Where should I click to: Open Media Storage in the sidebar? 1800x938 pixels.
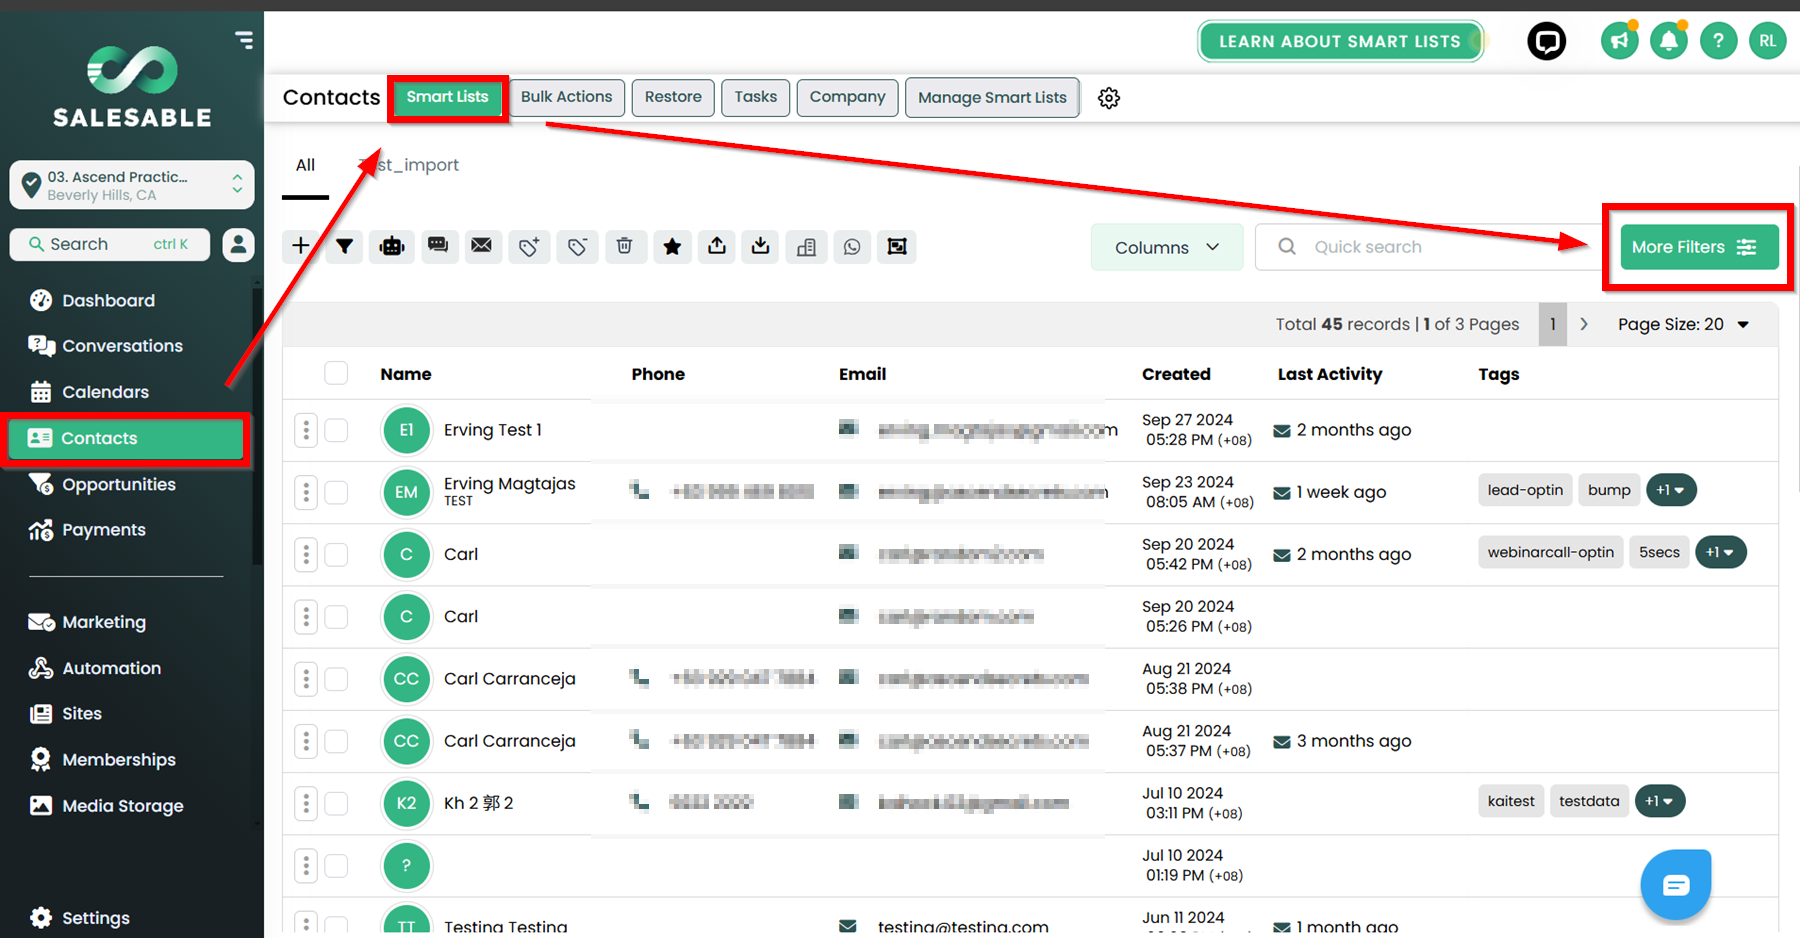(x=122, y=806)
